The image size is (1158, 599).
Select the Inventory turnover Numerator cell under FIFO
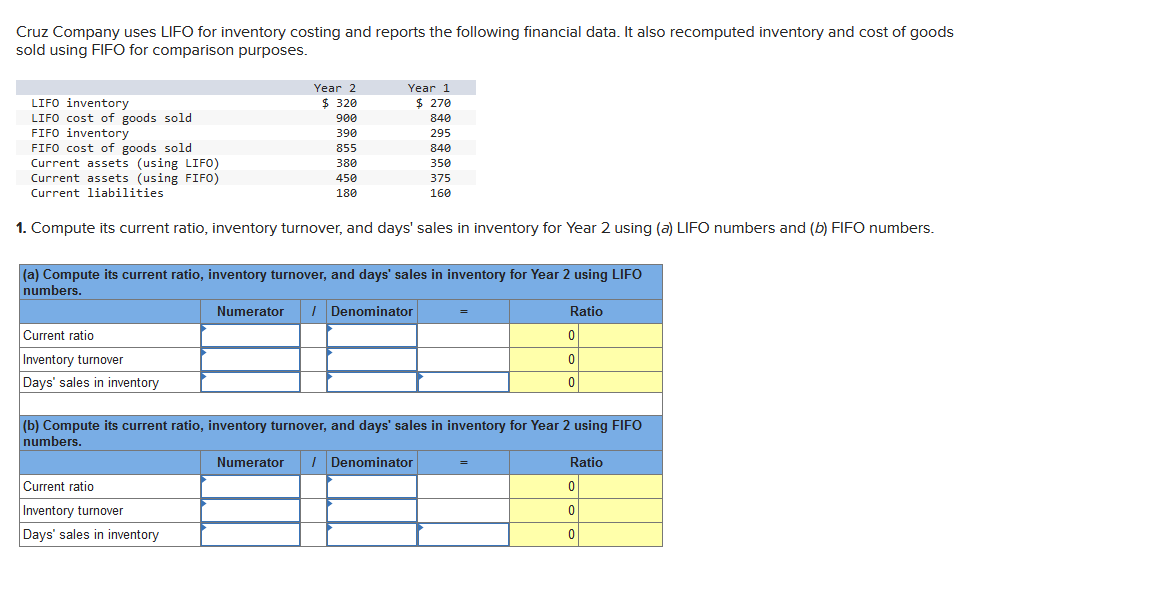coord(249,510)
